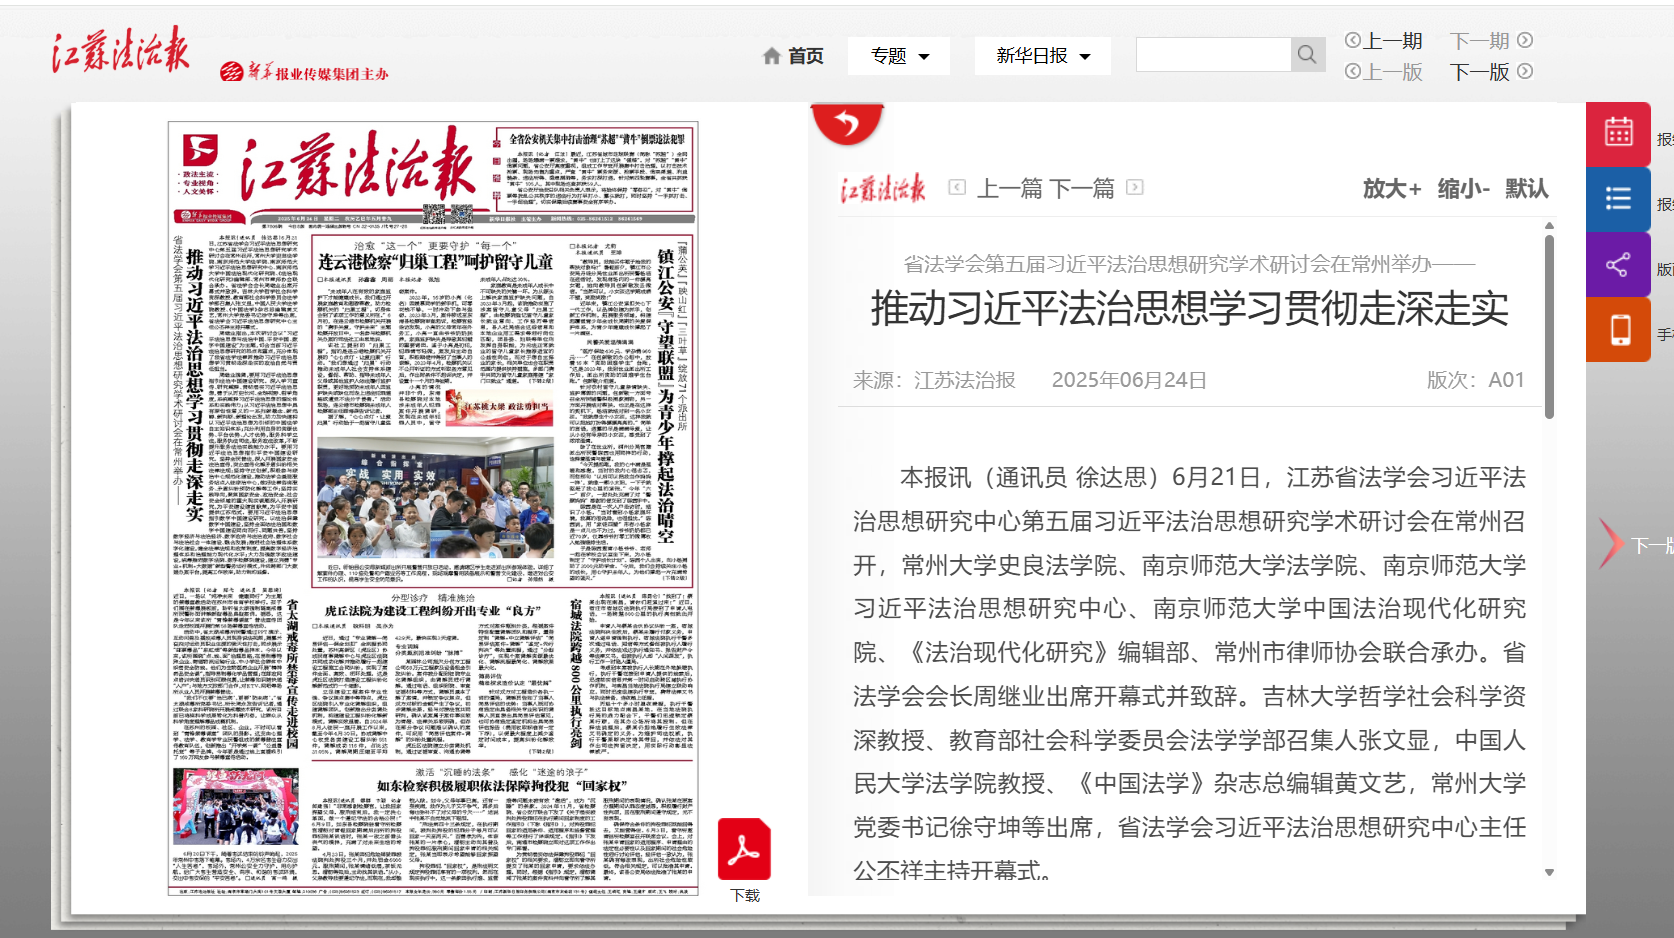Viewport: 1674px width, 938px height.
Task: Open the 连云港检察"归巢工程" article on the page
Action: [x=435, y=261]
